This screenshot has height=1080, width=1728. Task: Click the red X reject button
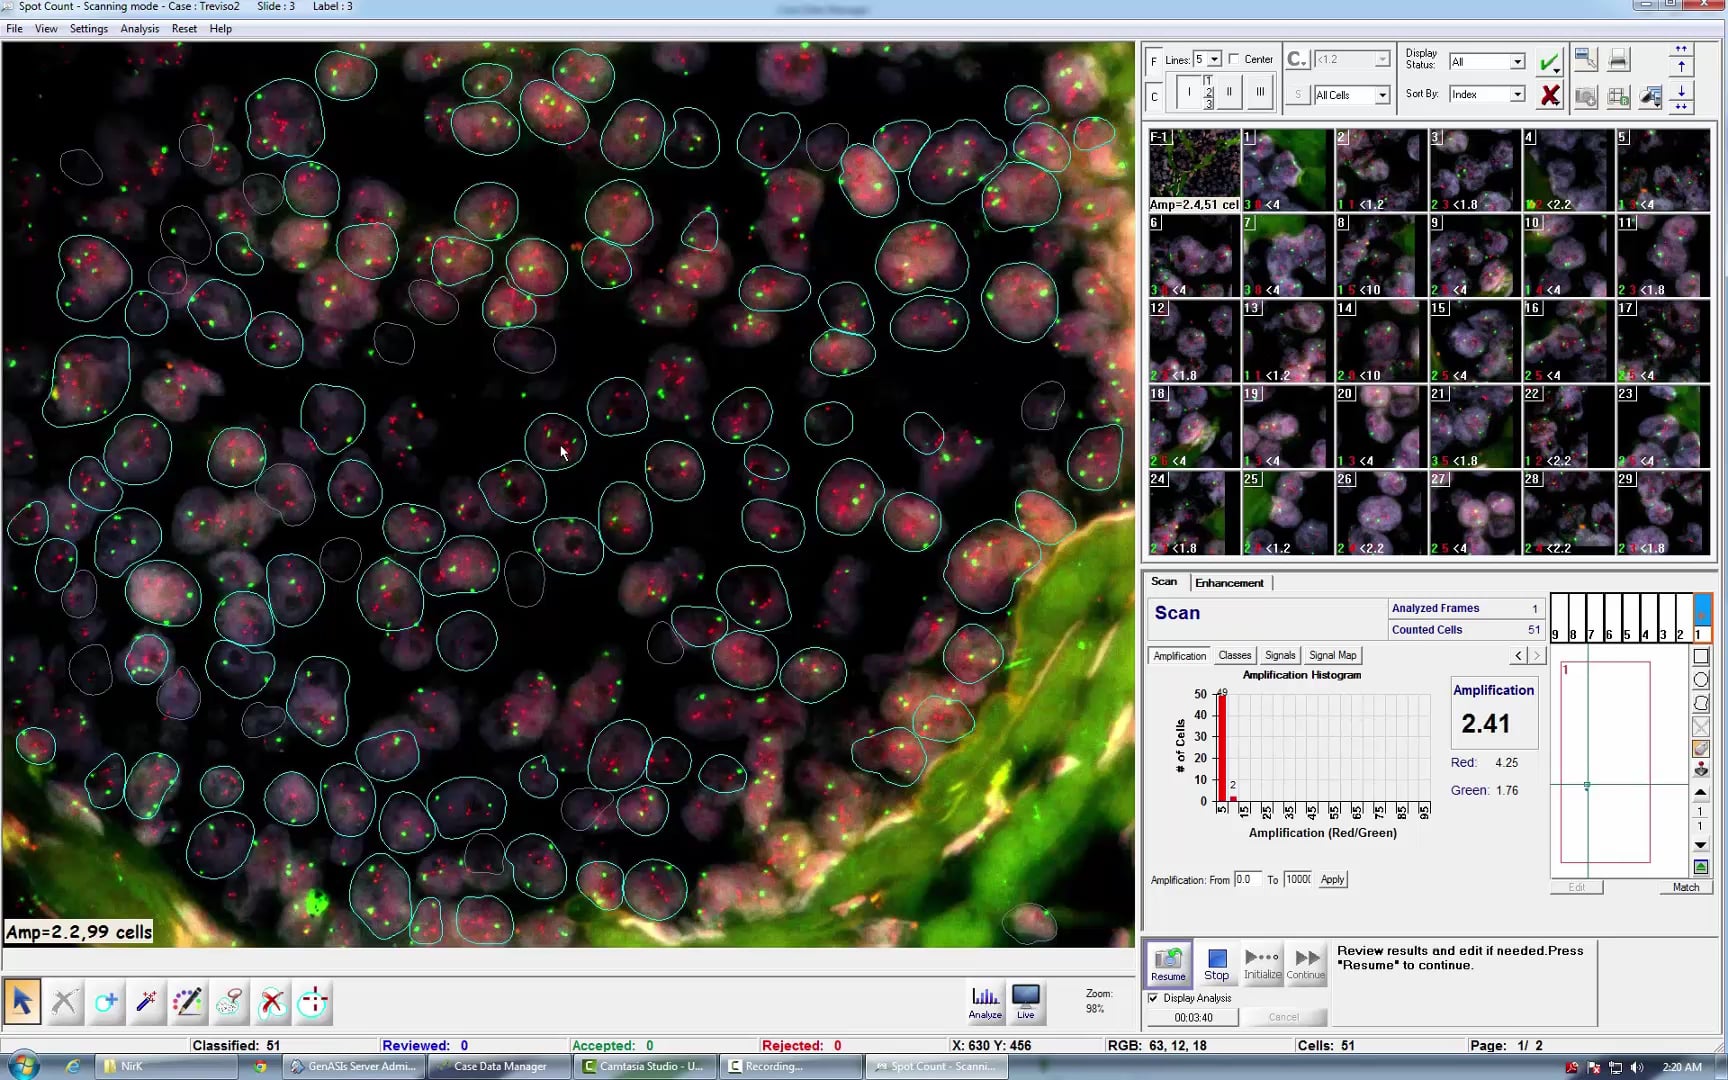pyautogui.click(x=1549, y=95)
